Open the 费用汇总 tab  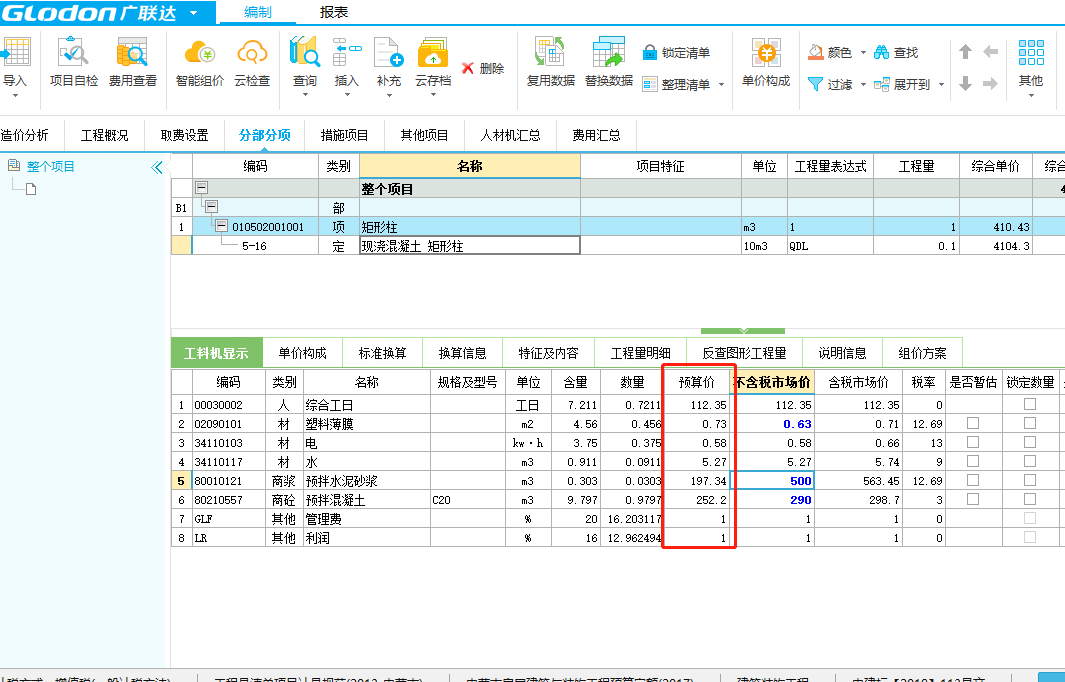pos(596,135)
